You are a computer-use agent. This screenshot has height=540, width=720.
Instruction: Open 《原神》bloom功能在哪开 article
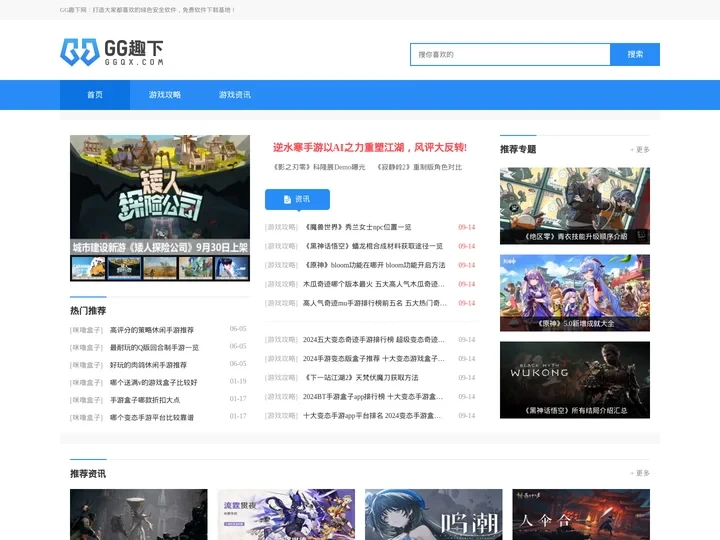point(374,265)
